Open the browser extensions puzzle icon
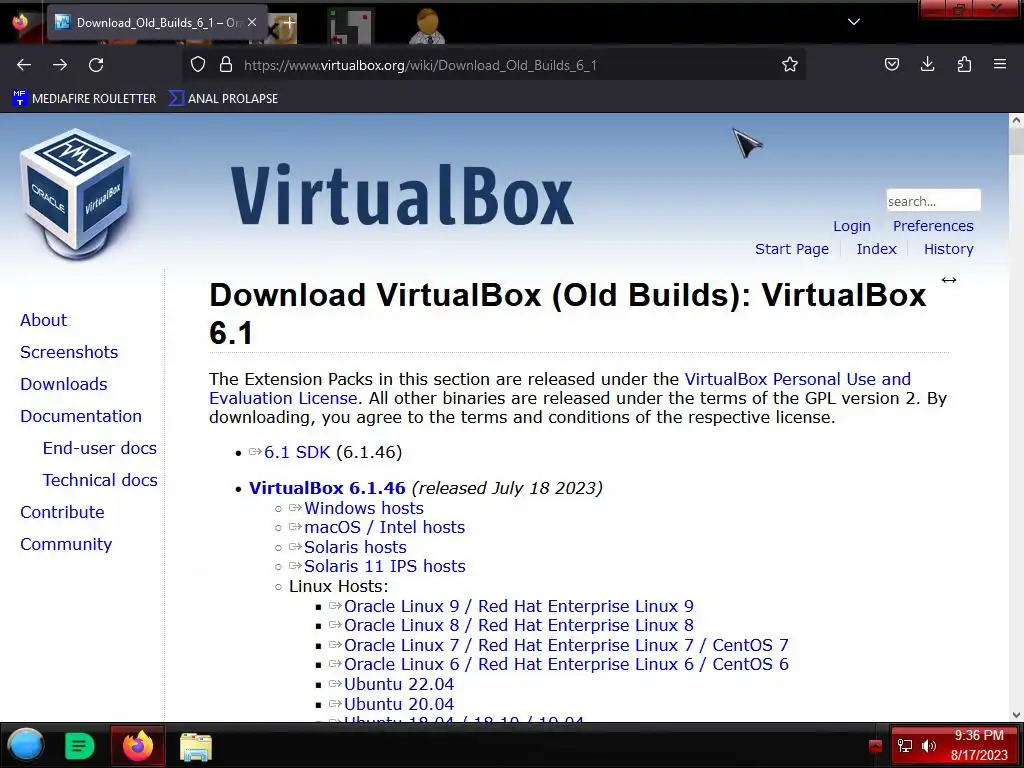Screen dimensions: 1024x768 (x=964, y=65)
